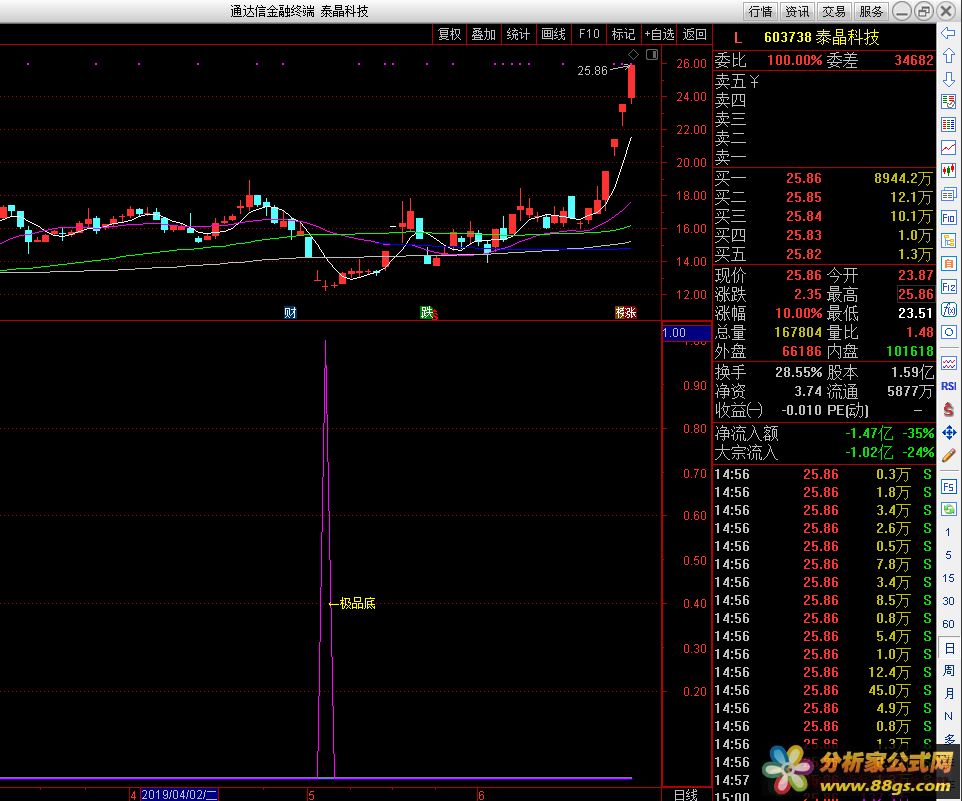Switch to candlestick K-line chart icon
Screen dimensions: 962x801
point(949,171)
